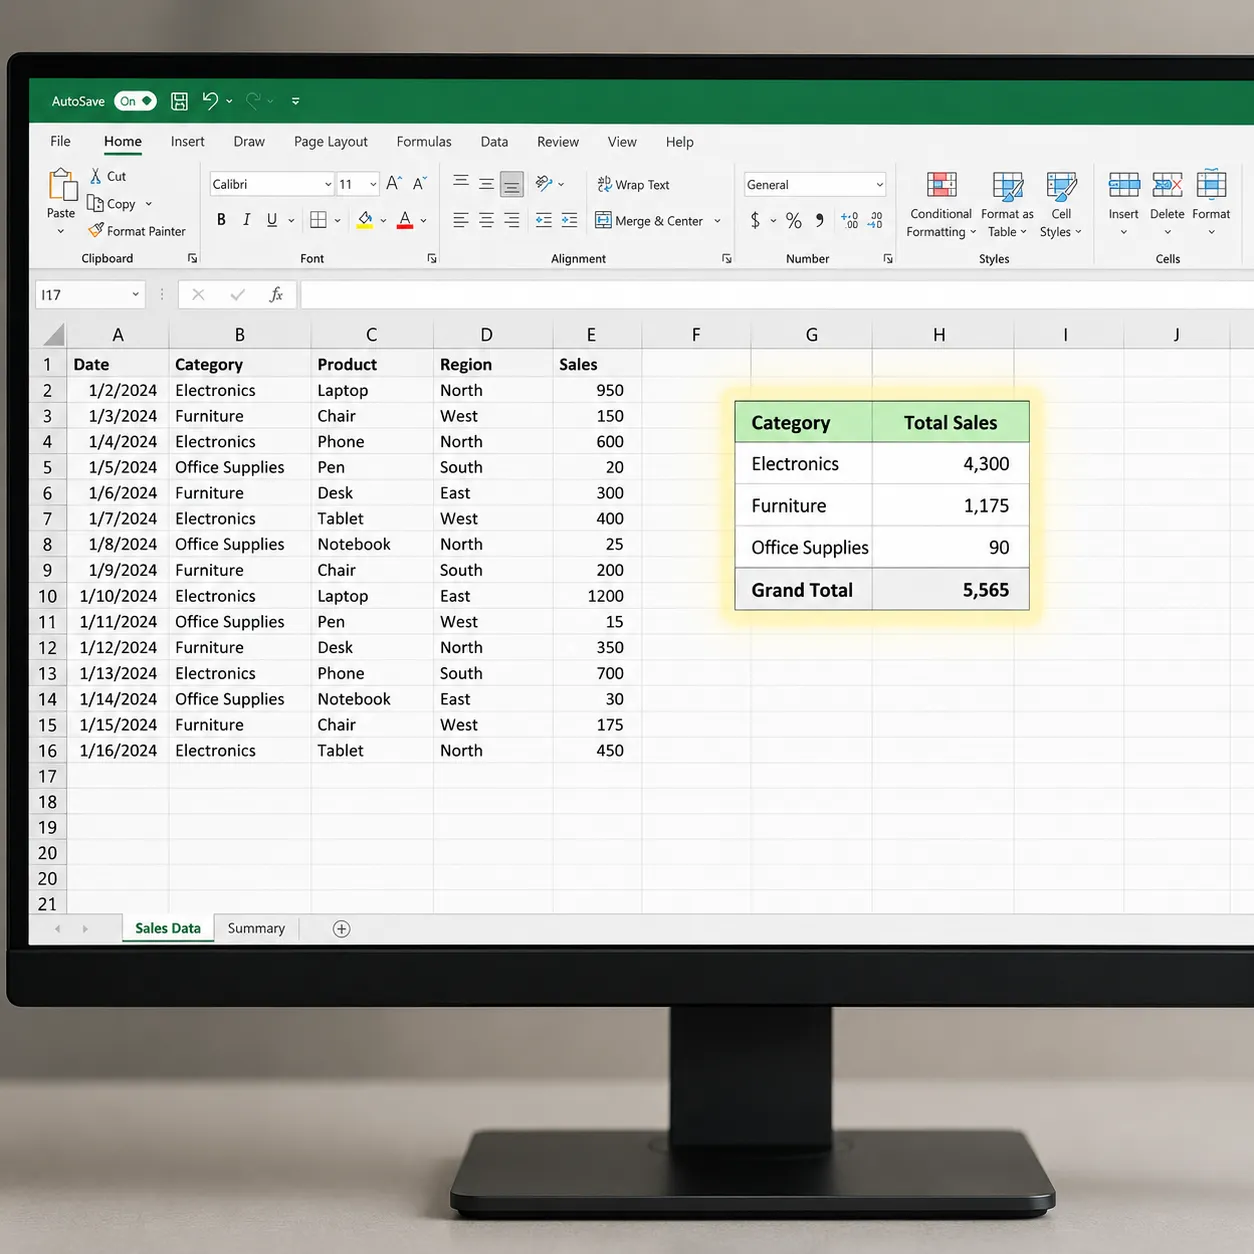Click the Increase Decimal icon
Image resolution: width=1254 pixels, height=1254 pixels.
click(849, 220)
